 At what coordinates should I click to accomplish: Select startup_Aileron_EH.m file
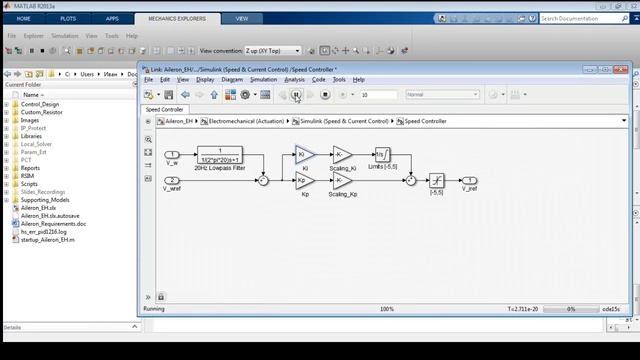click(48, 240)
